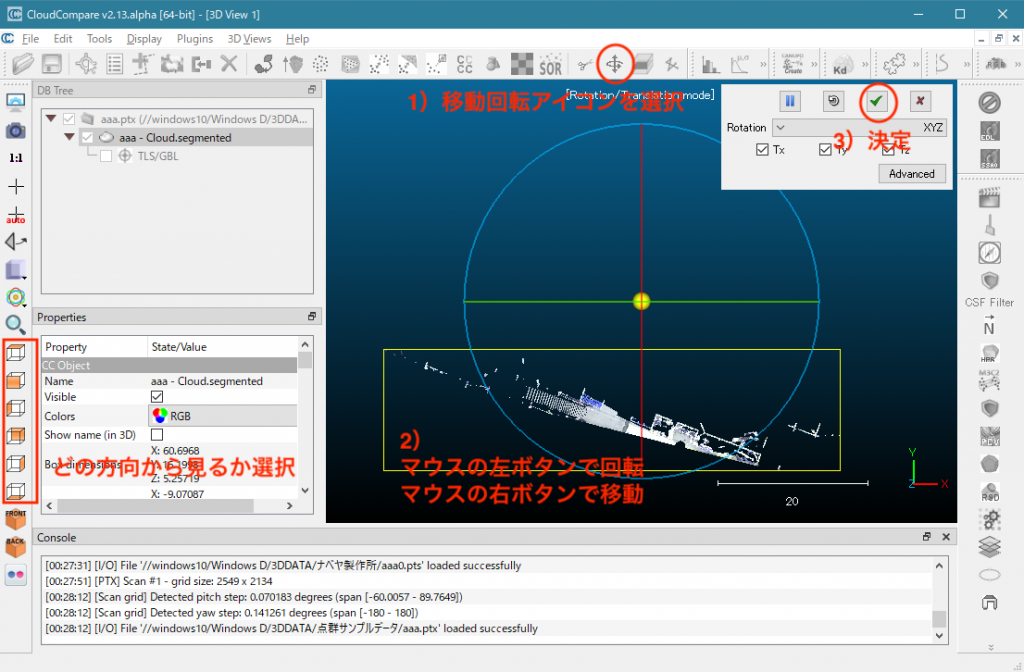The image size is (1024, 672).
Task: Enable the TLS/GBL sensor checkbox
Action: [x=106, y=155]
